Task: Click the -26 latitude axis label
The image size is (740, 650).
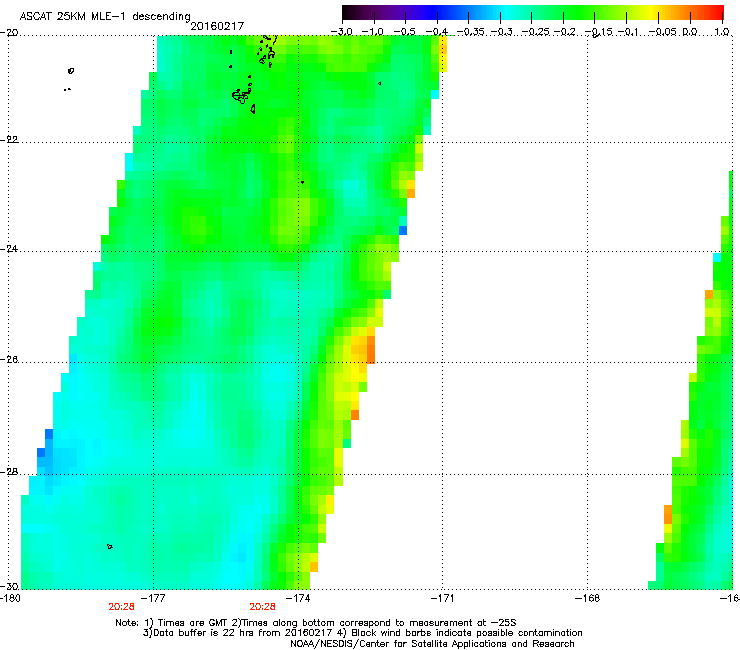Action: point(9,360)
